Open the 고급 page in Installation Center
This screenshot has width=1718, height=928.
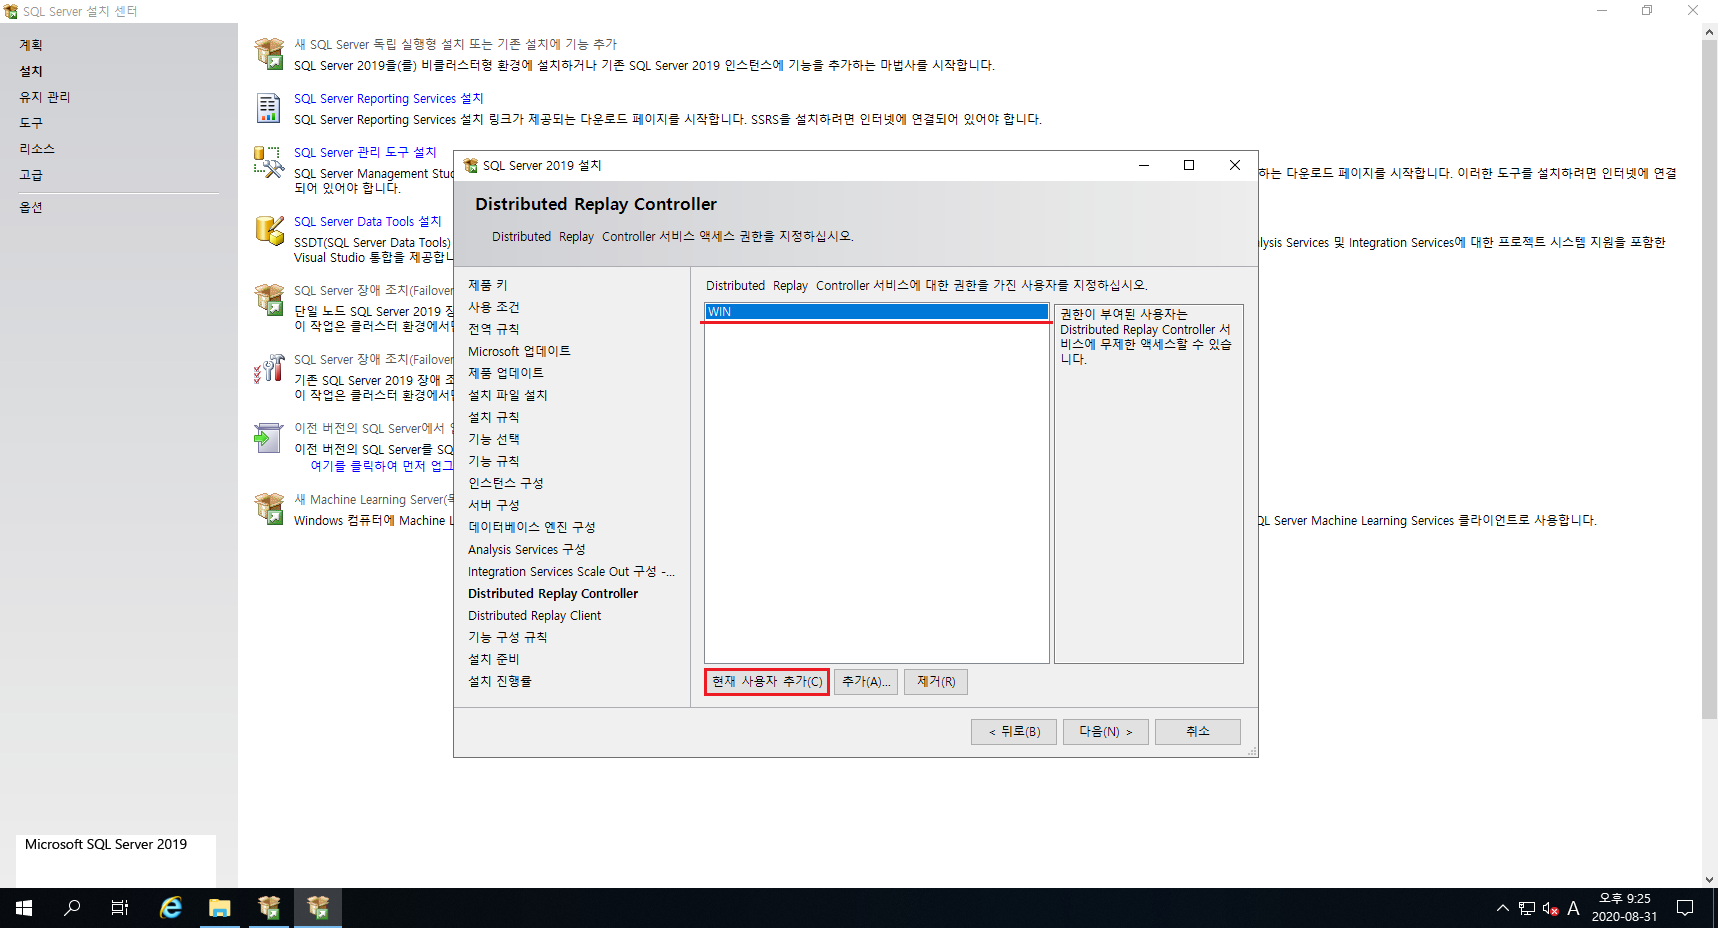(31, 175)
